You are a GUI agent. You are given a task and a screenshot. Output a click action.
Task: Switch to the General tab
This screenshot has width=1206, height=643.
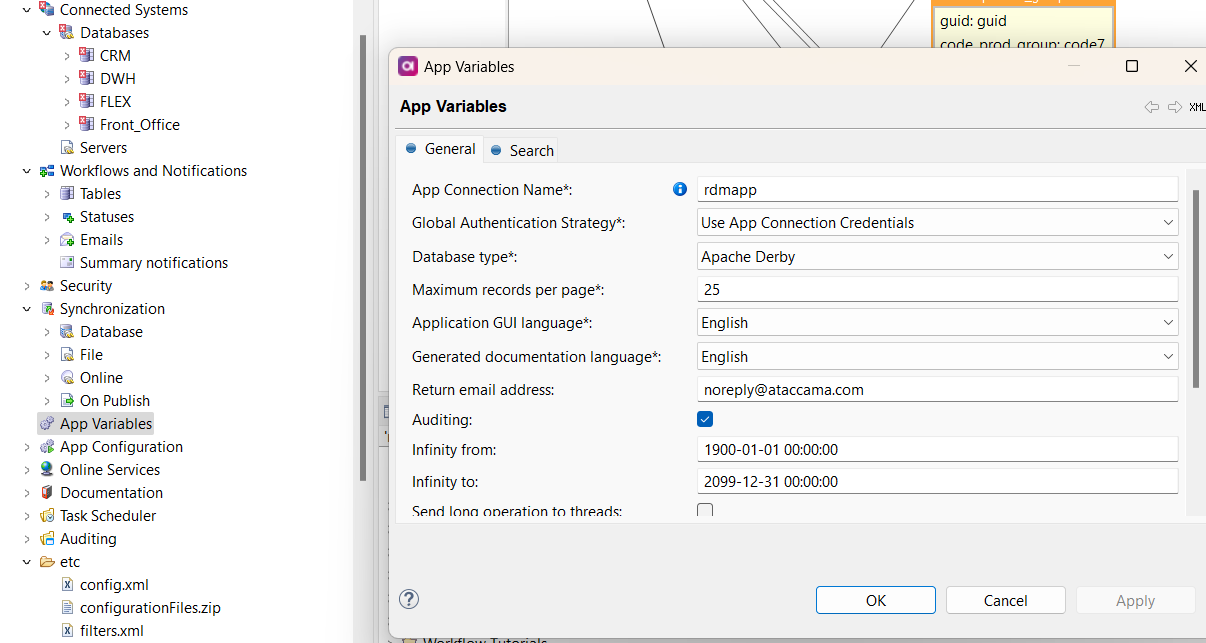tap(440, 149)
